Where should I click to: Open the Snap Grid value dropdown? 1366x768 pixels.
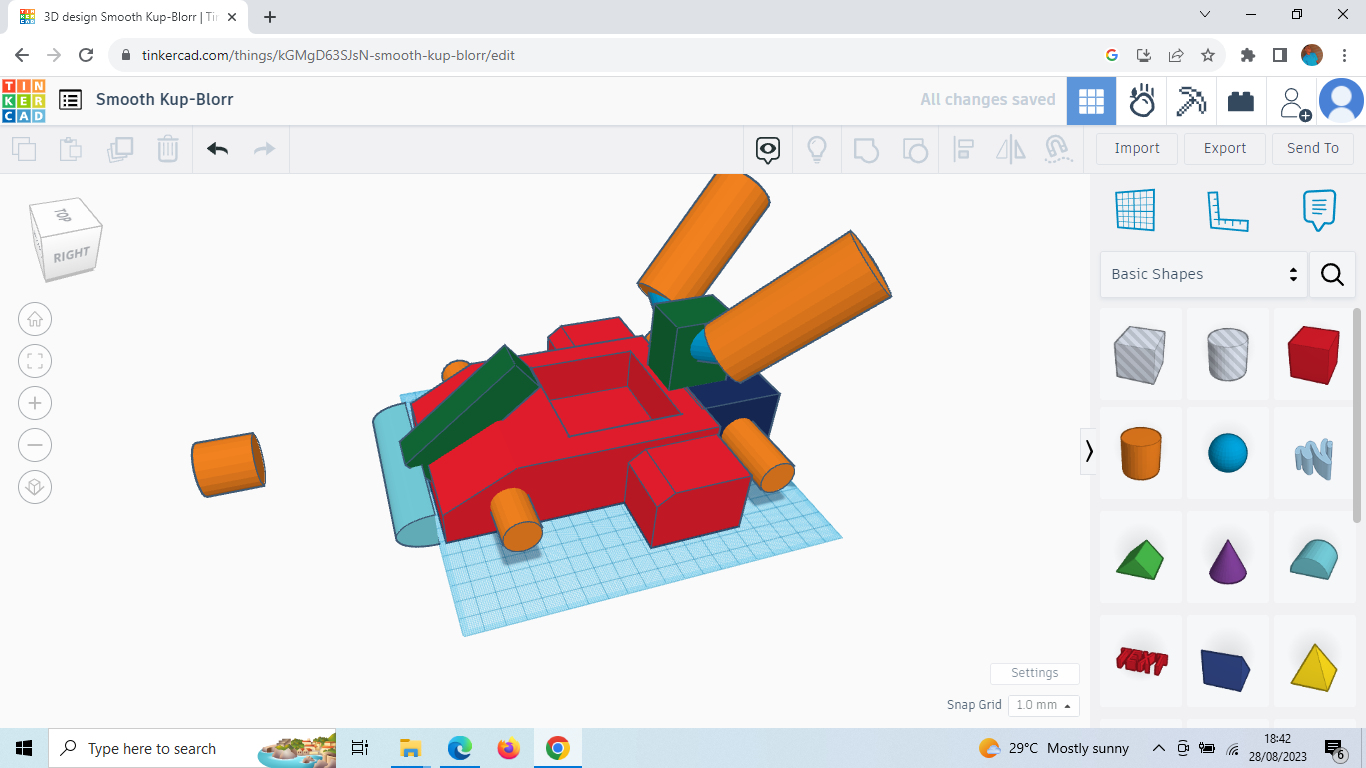point(1043,705)
